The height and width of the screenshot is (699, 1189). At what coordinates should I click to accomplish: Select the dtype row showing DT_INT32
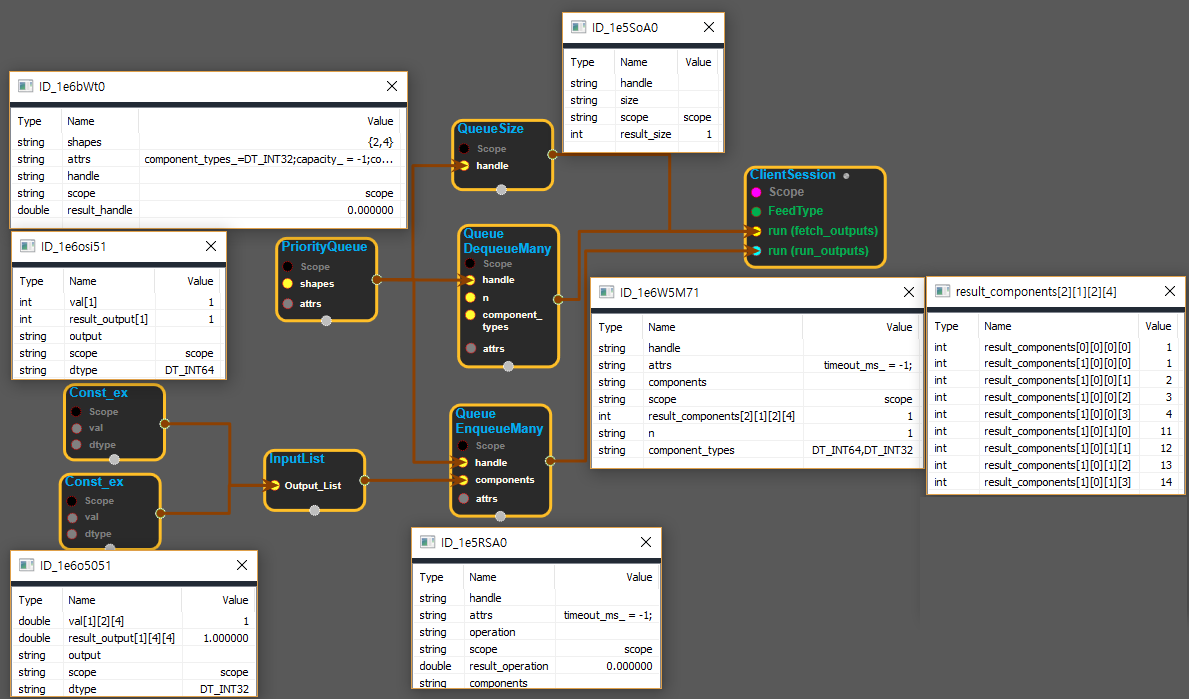pos(133,689)
